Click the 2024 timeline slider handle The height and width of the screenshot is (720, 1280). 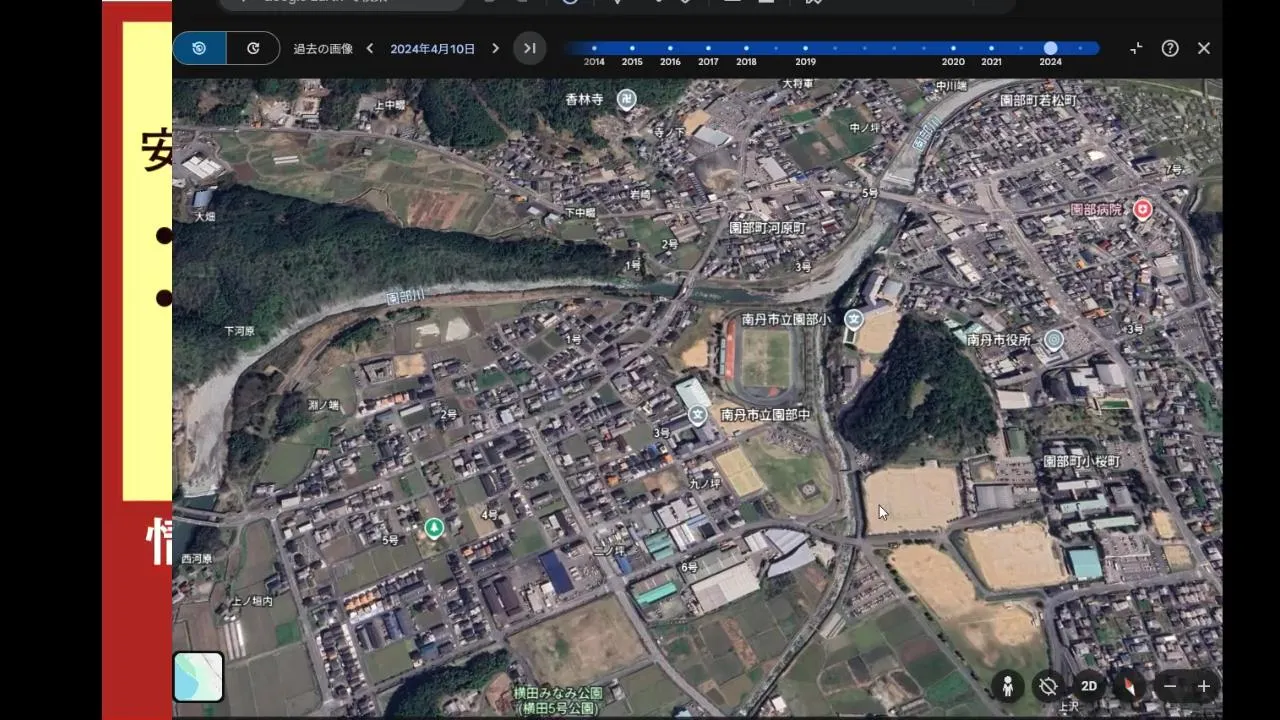pyautogui.click(x=1050, y=48)
